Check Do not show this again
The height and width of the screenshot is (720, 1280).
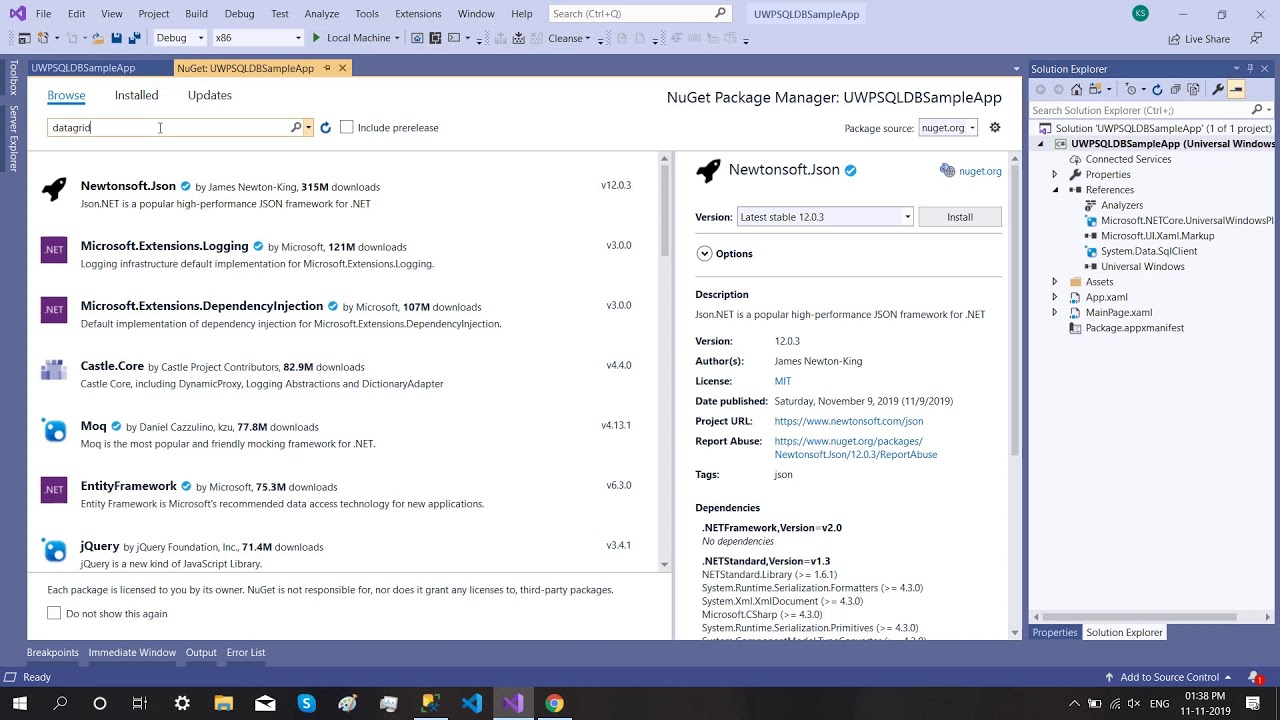[54, 613]
